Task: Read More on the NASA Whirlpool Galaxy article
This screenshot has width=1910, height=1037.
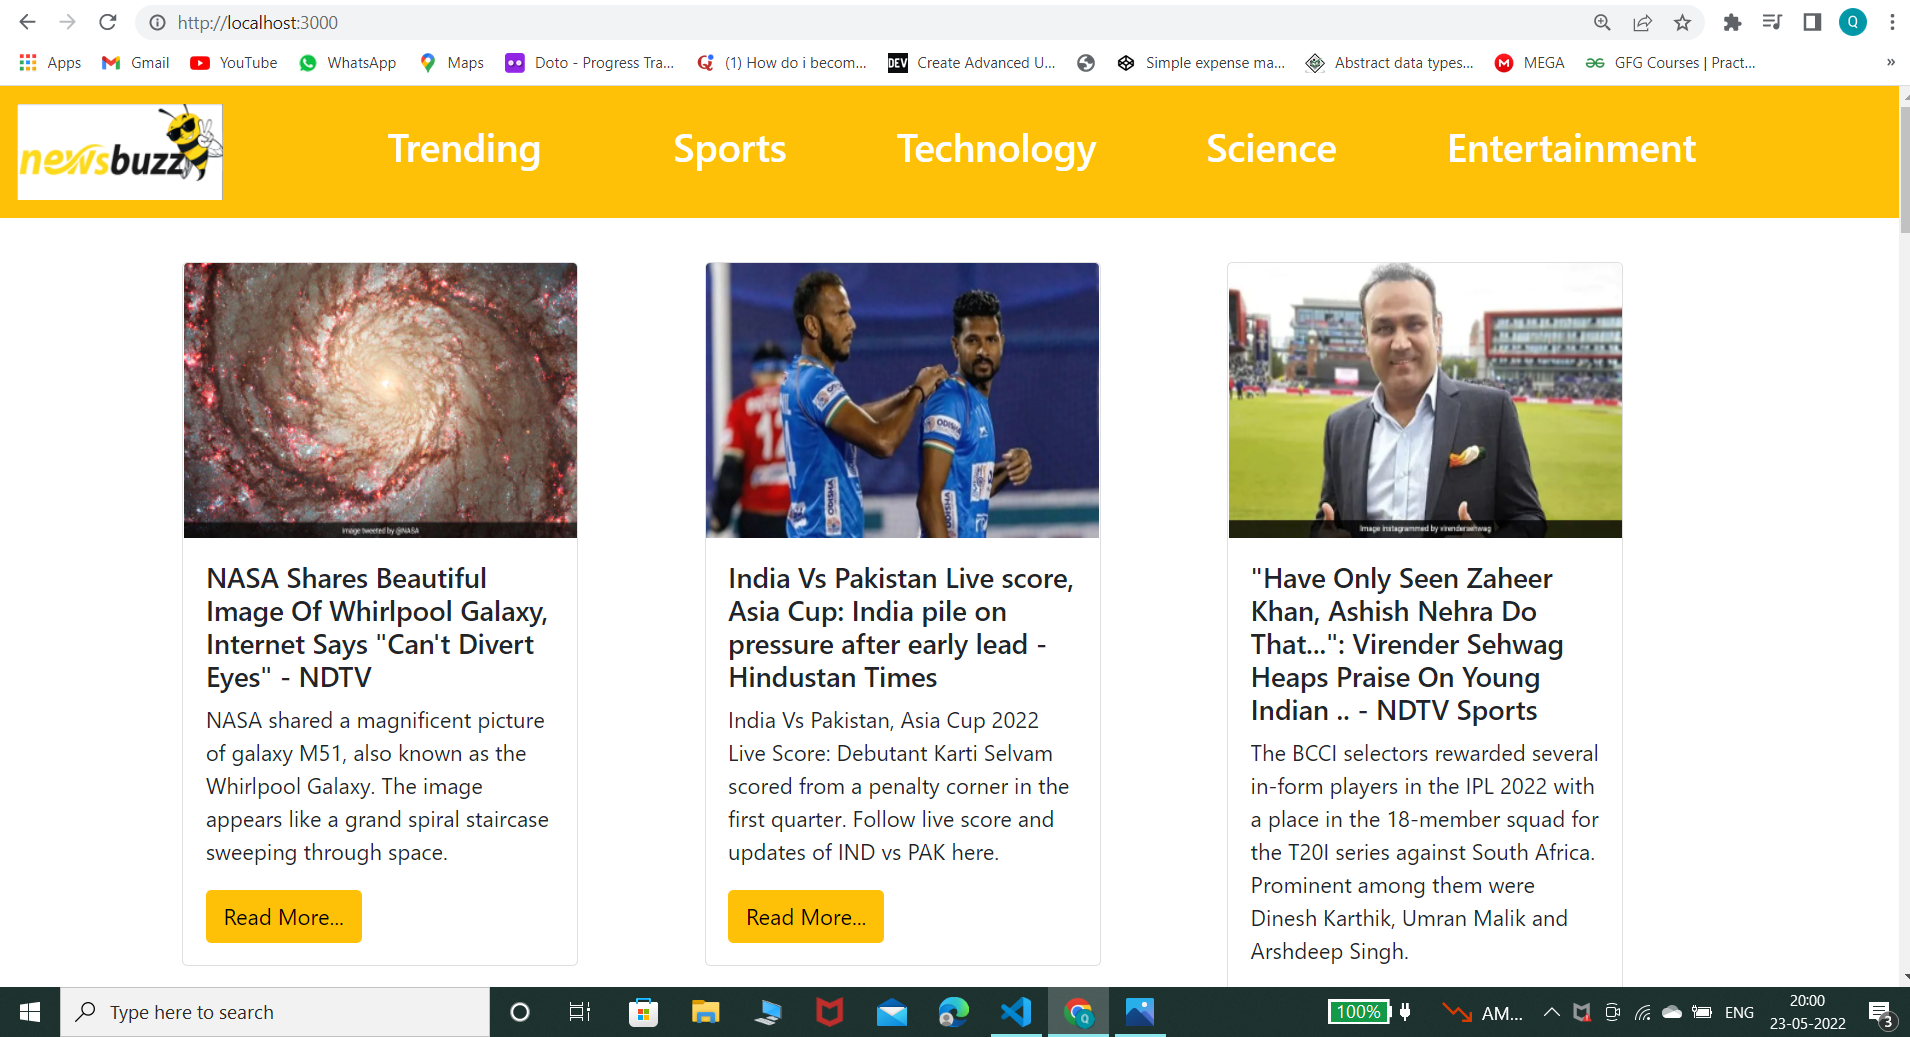Action: tap(284, 916)
